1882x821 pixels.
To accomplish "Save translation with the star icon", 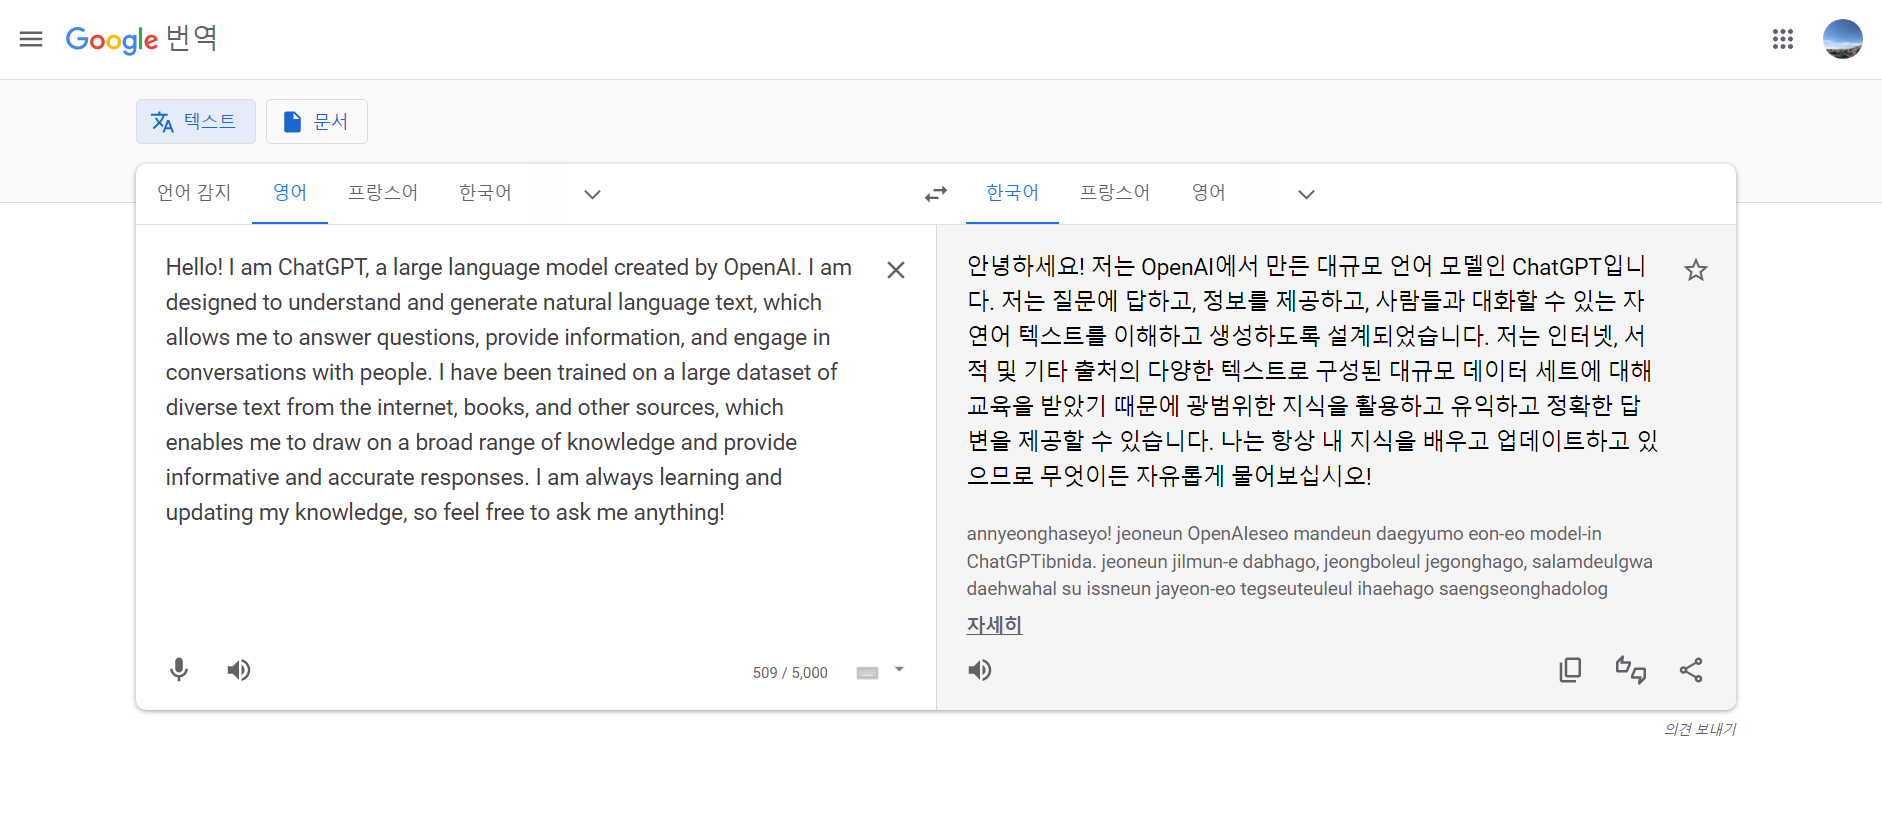I will (x=1696, y=270).
